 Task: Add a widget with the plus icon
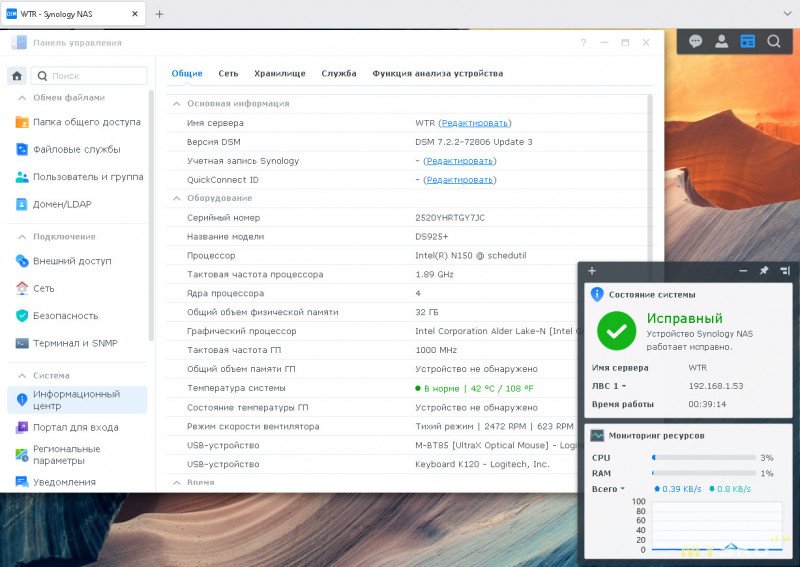[592, 270]
